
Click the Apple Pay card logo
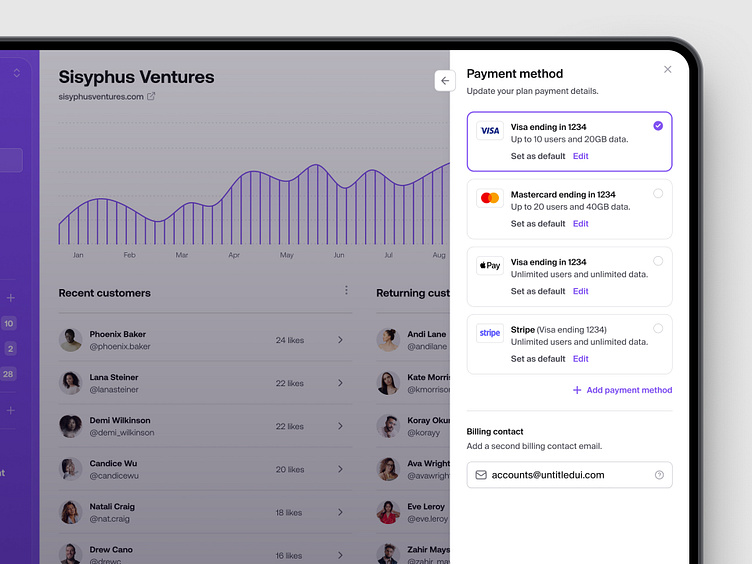tap(489, 266)
